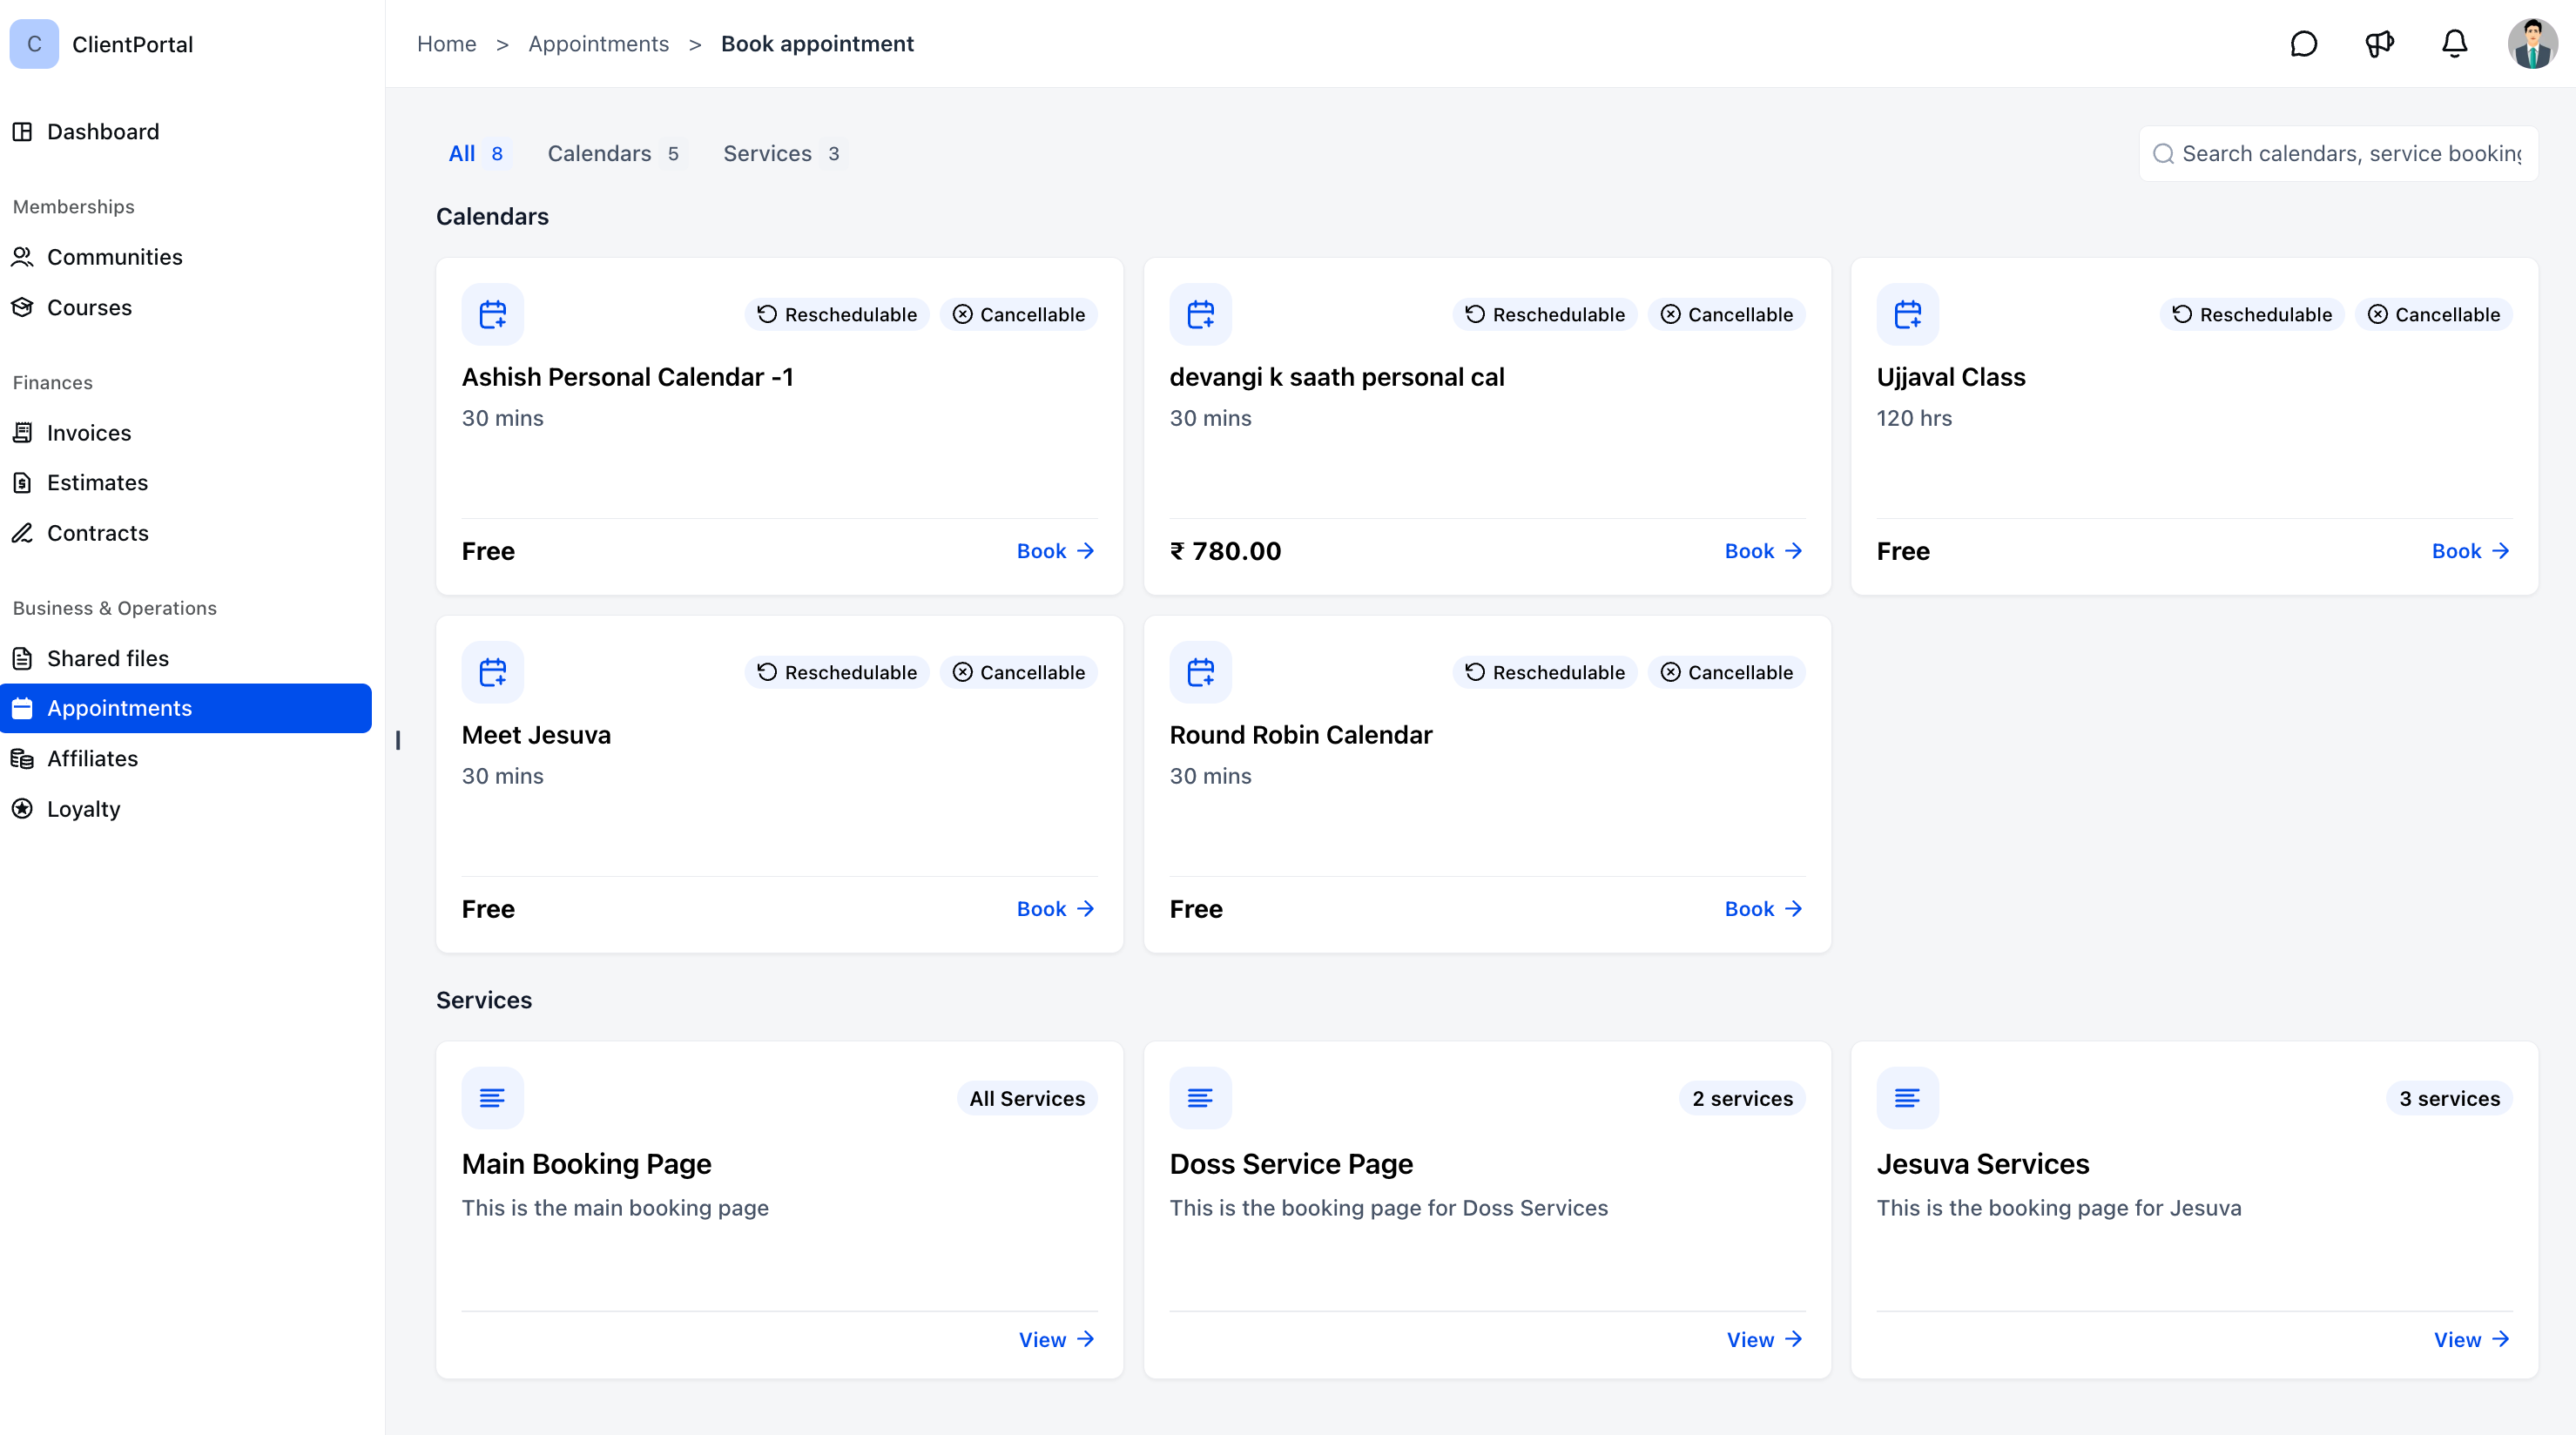Collapse the sidebar using the divider handle
2576x1435 pixels.
(x=398, y=740)
